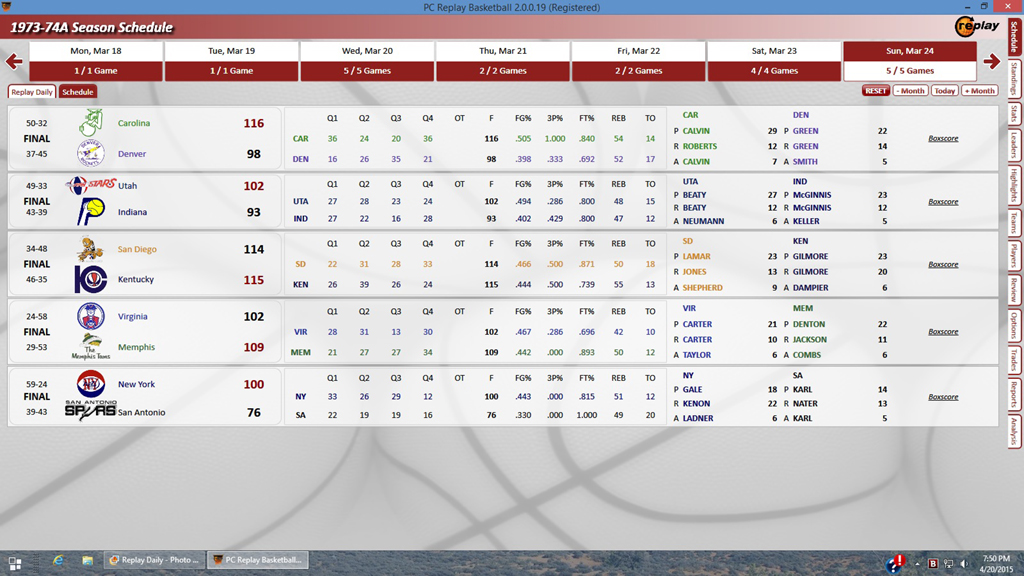Open the Trades side tab
This screenshot has width=1024, height=576.
pos(1014,360)
